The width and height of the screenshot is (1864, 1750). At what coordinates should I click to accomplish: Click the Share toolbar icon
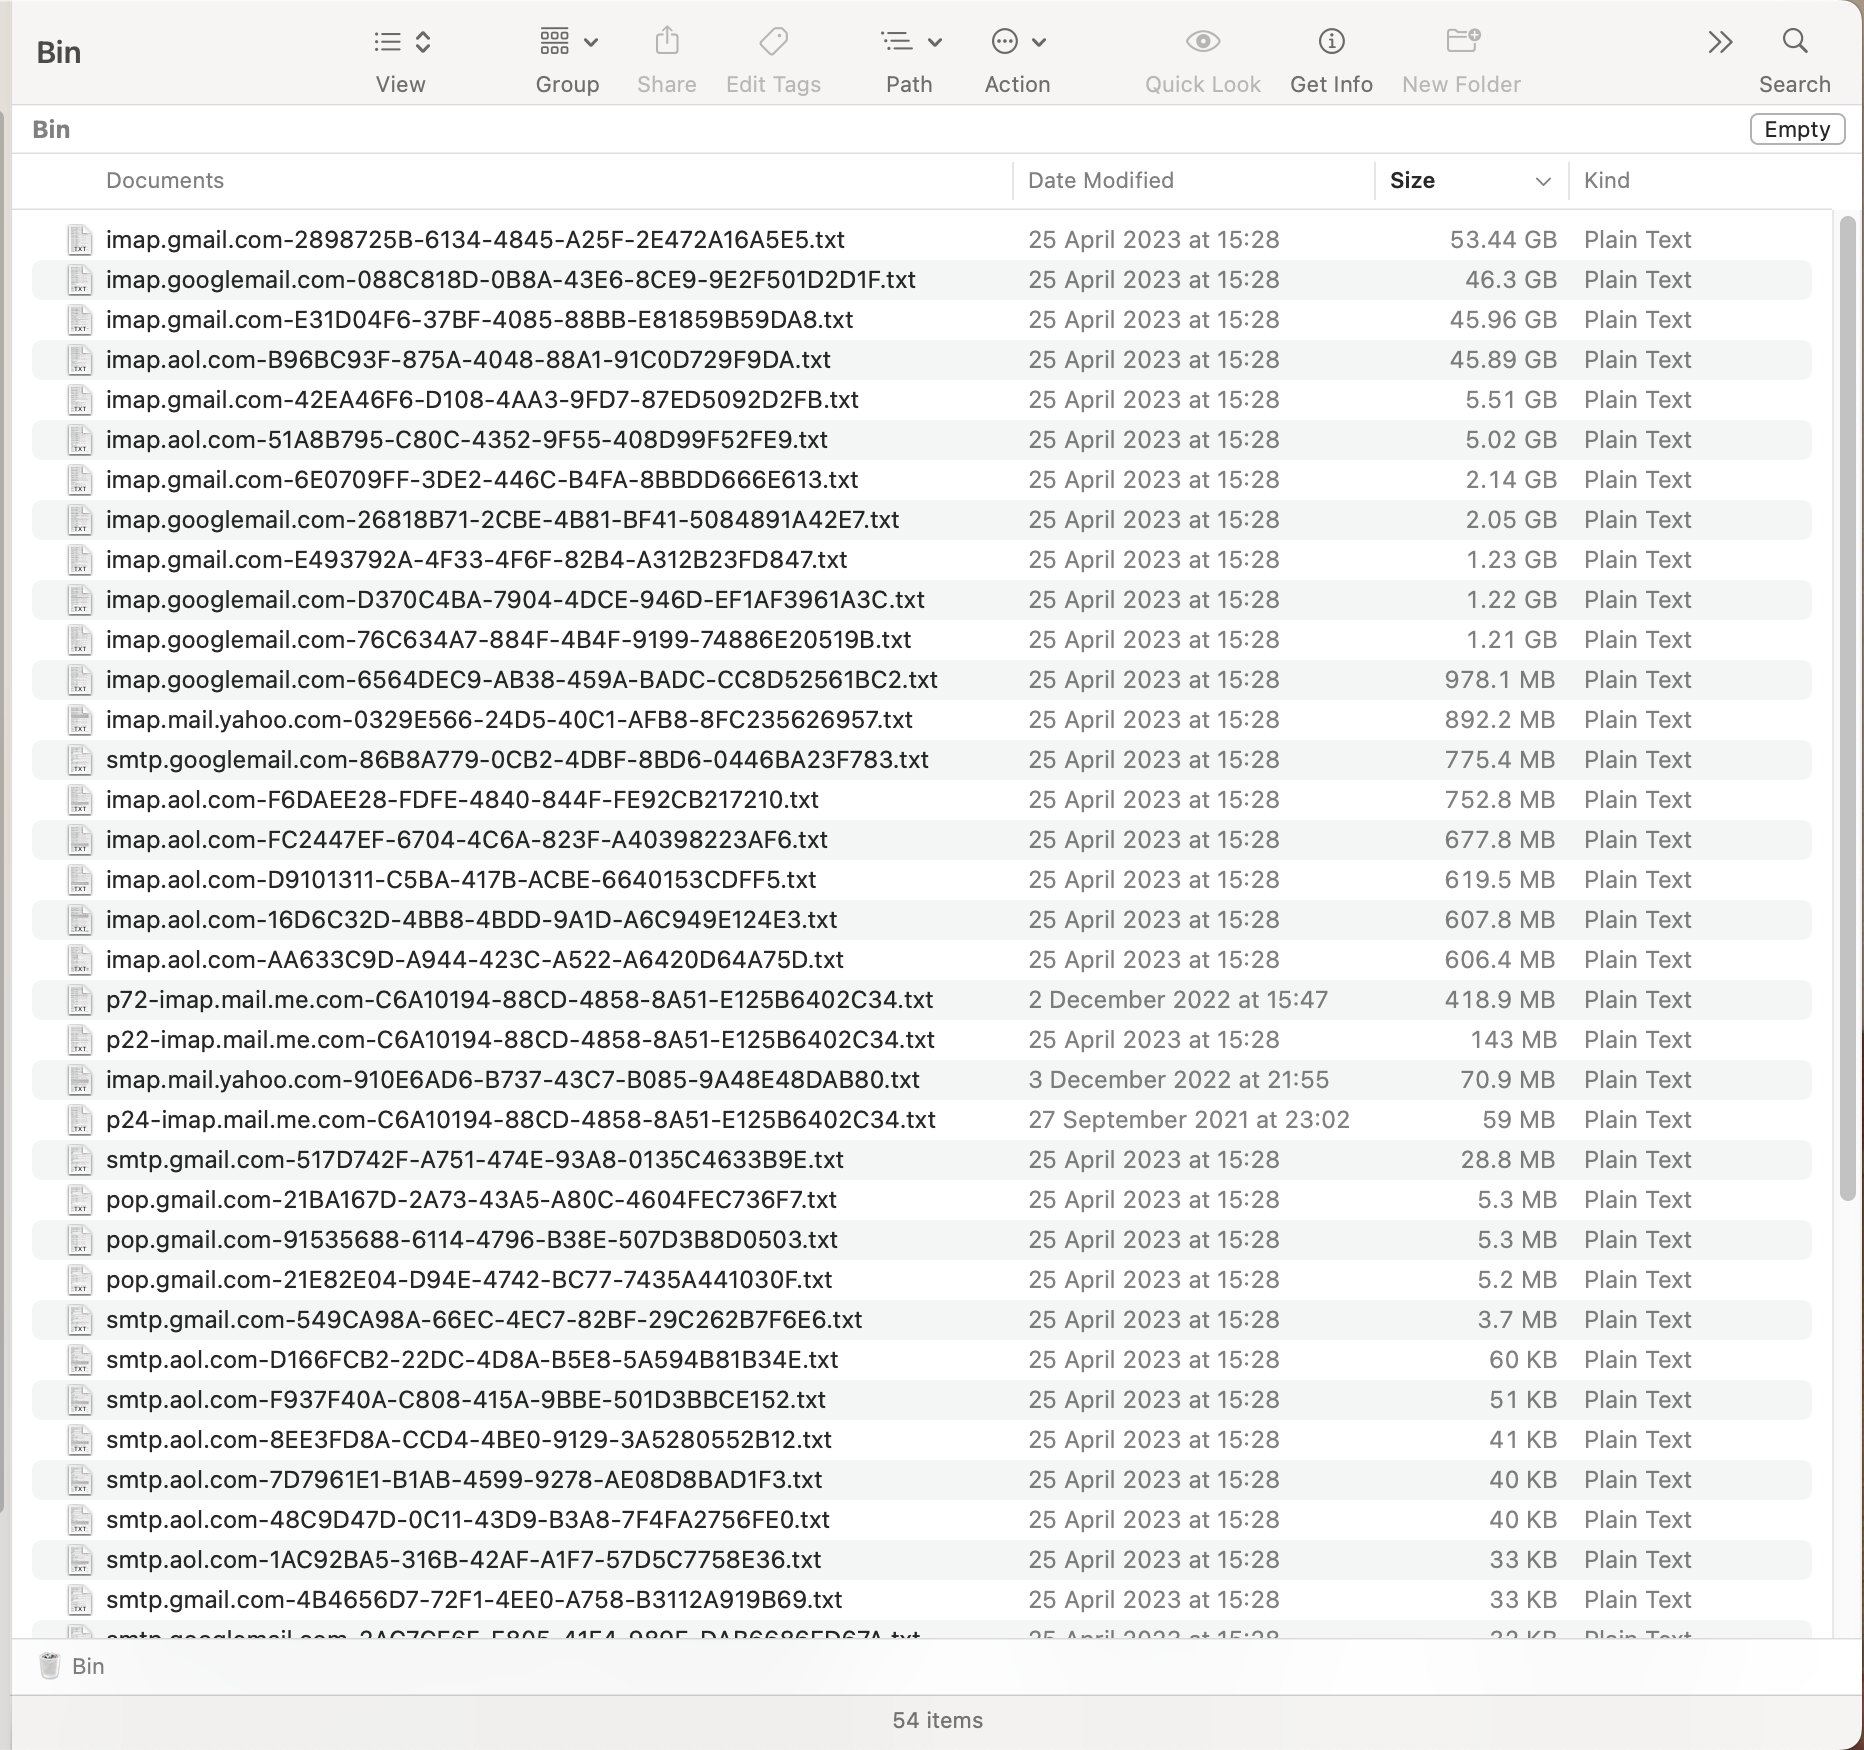point(667,42)
